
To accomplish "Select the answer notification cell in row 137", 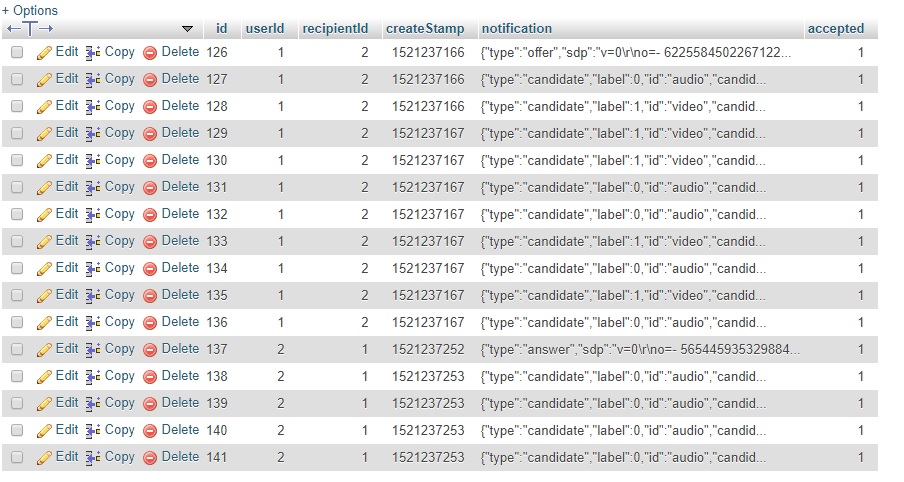I will point(640,349).
